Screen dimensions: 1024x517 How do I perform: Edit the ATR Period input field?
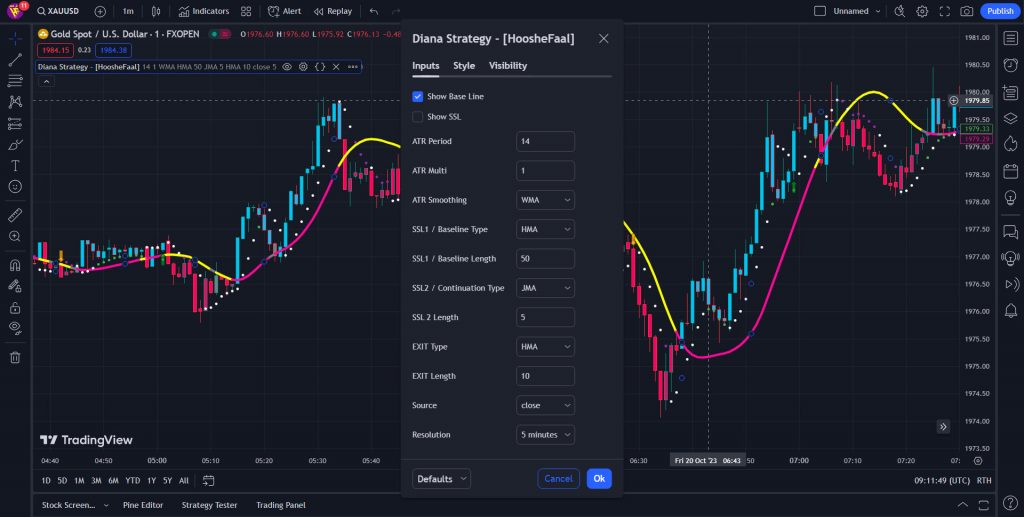[545, 141]
